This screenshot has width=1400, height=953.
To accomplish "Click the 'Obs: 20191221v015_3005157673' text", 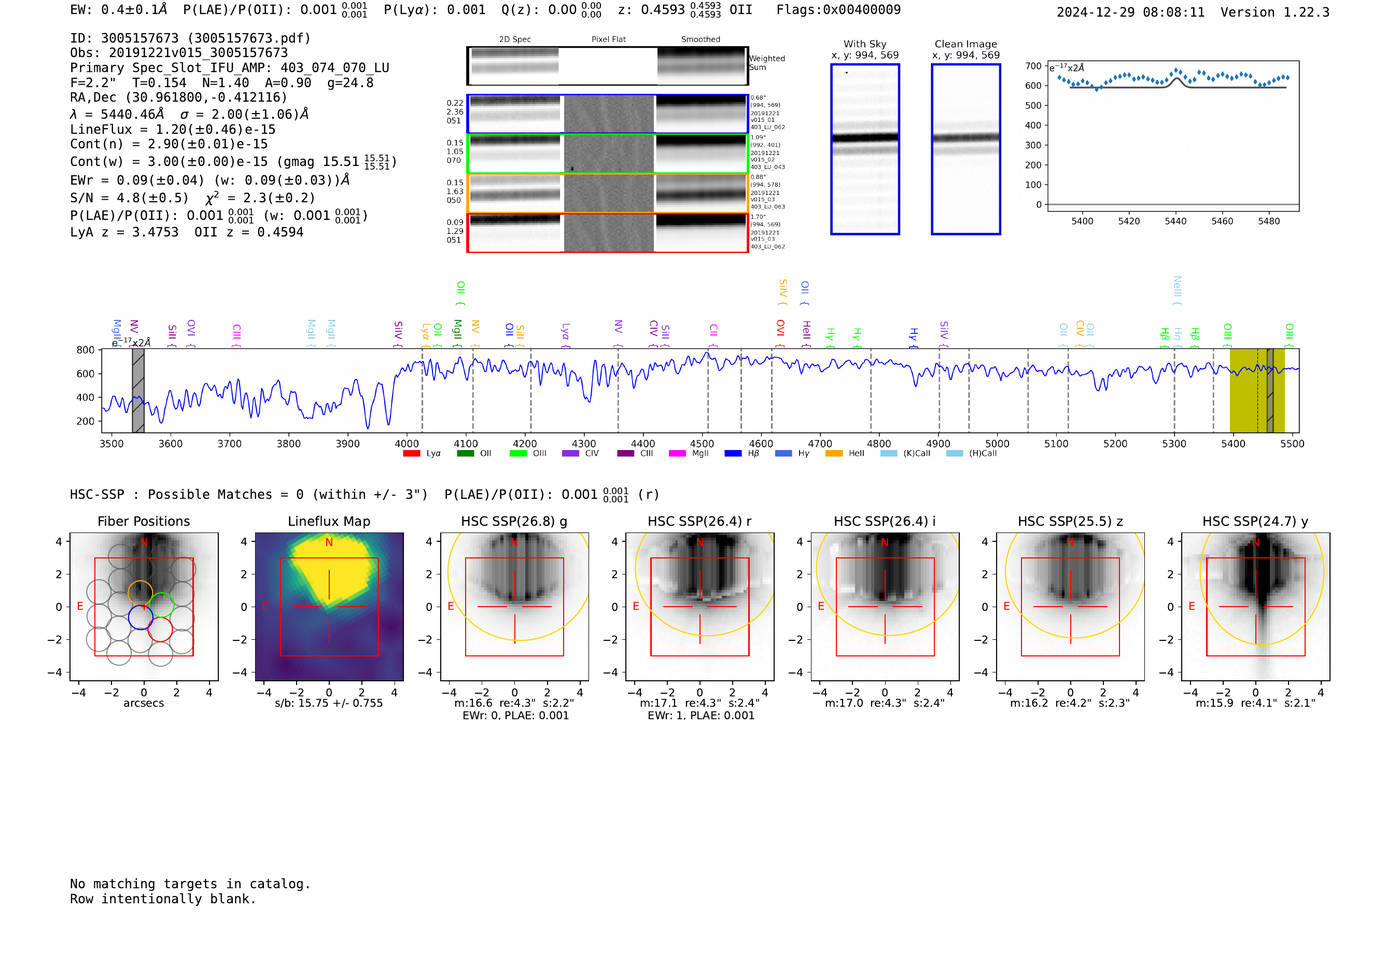I will (179, 53).
